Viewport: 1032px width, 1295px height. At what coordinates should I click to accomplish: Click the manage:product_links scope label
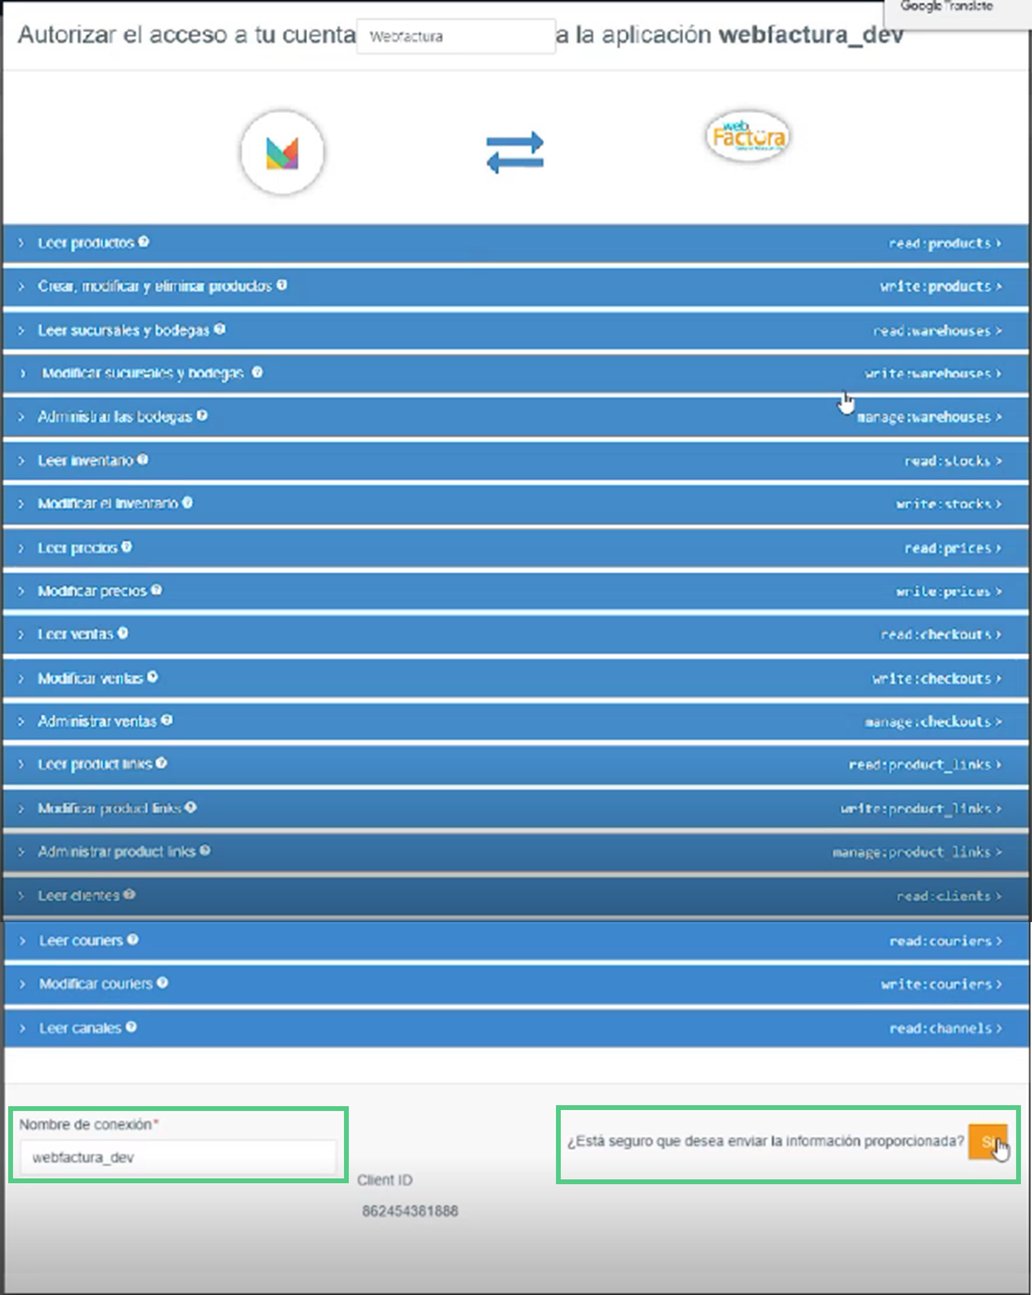(911, 852)
